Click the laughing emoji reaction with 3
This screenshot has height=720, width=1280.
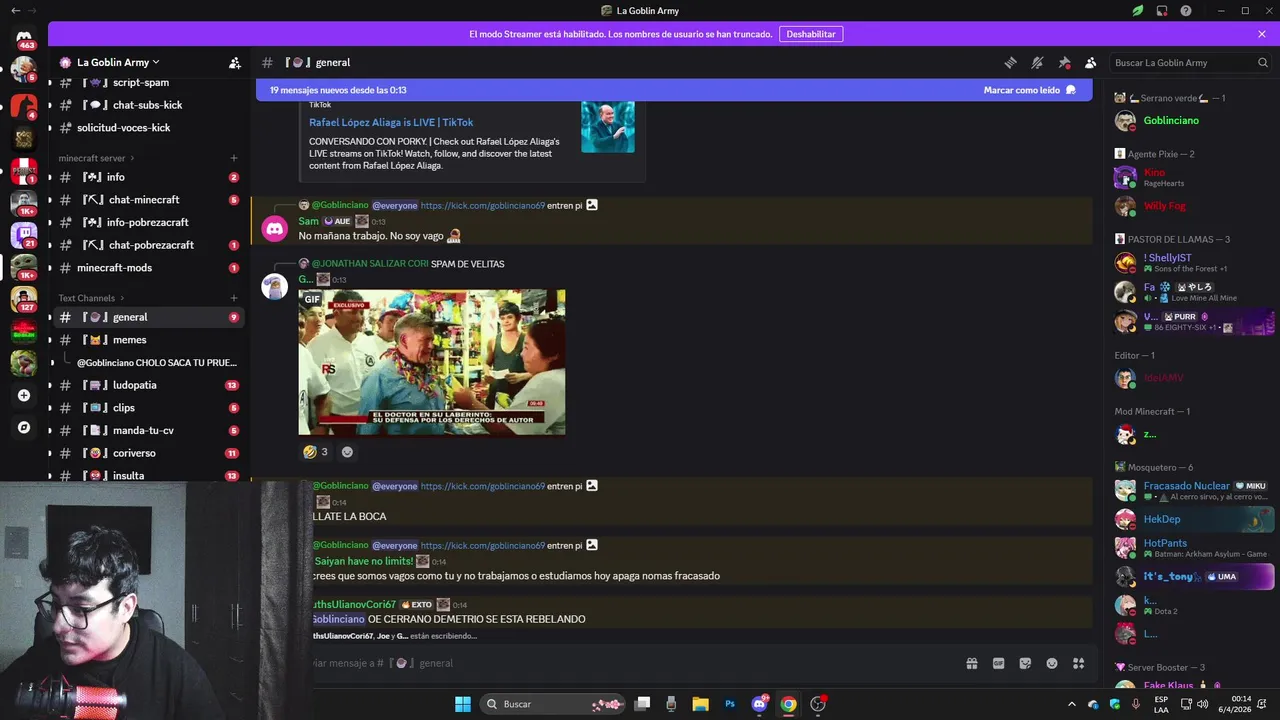click(x=315, y=452)
